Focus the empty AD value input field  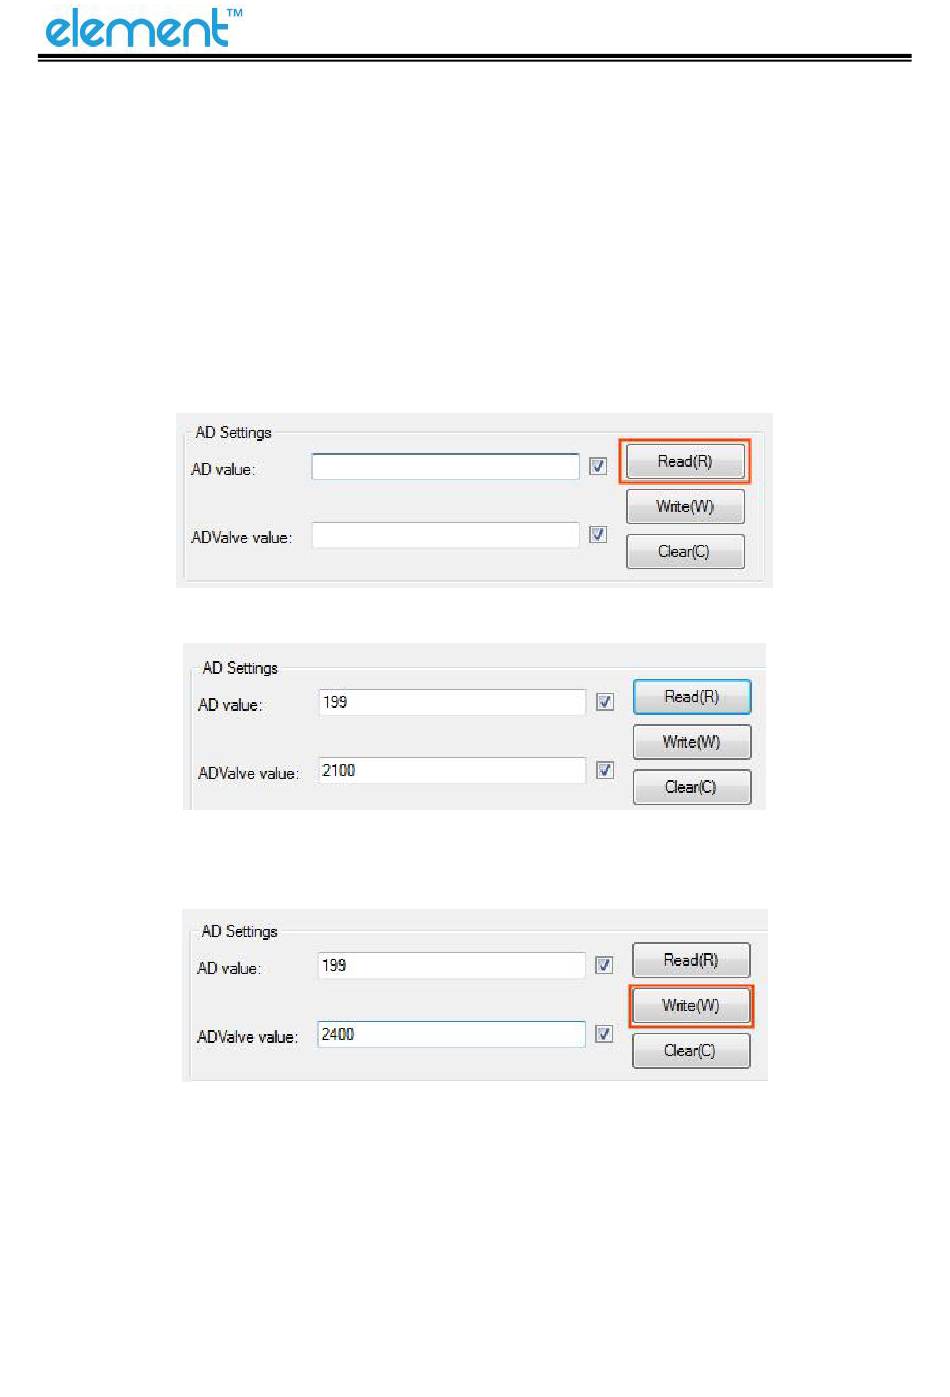[x=445, y=466]
